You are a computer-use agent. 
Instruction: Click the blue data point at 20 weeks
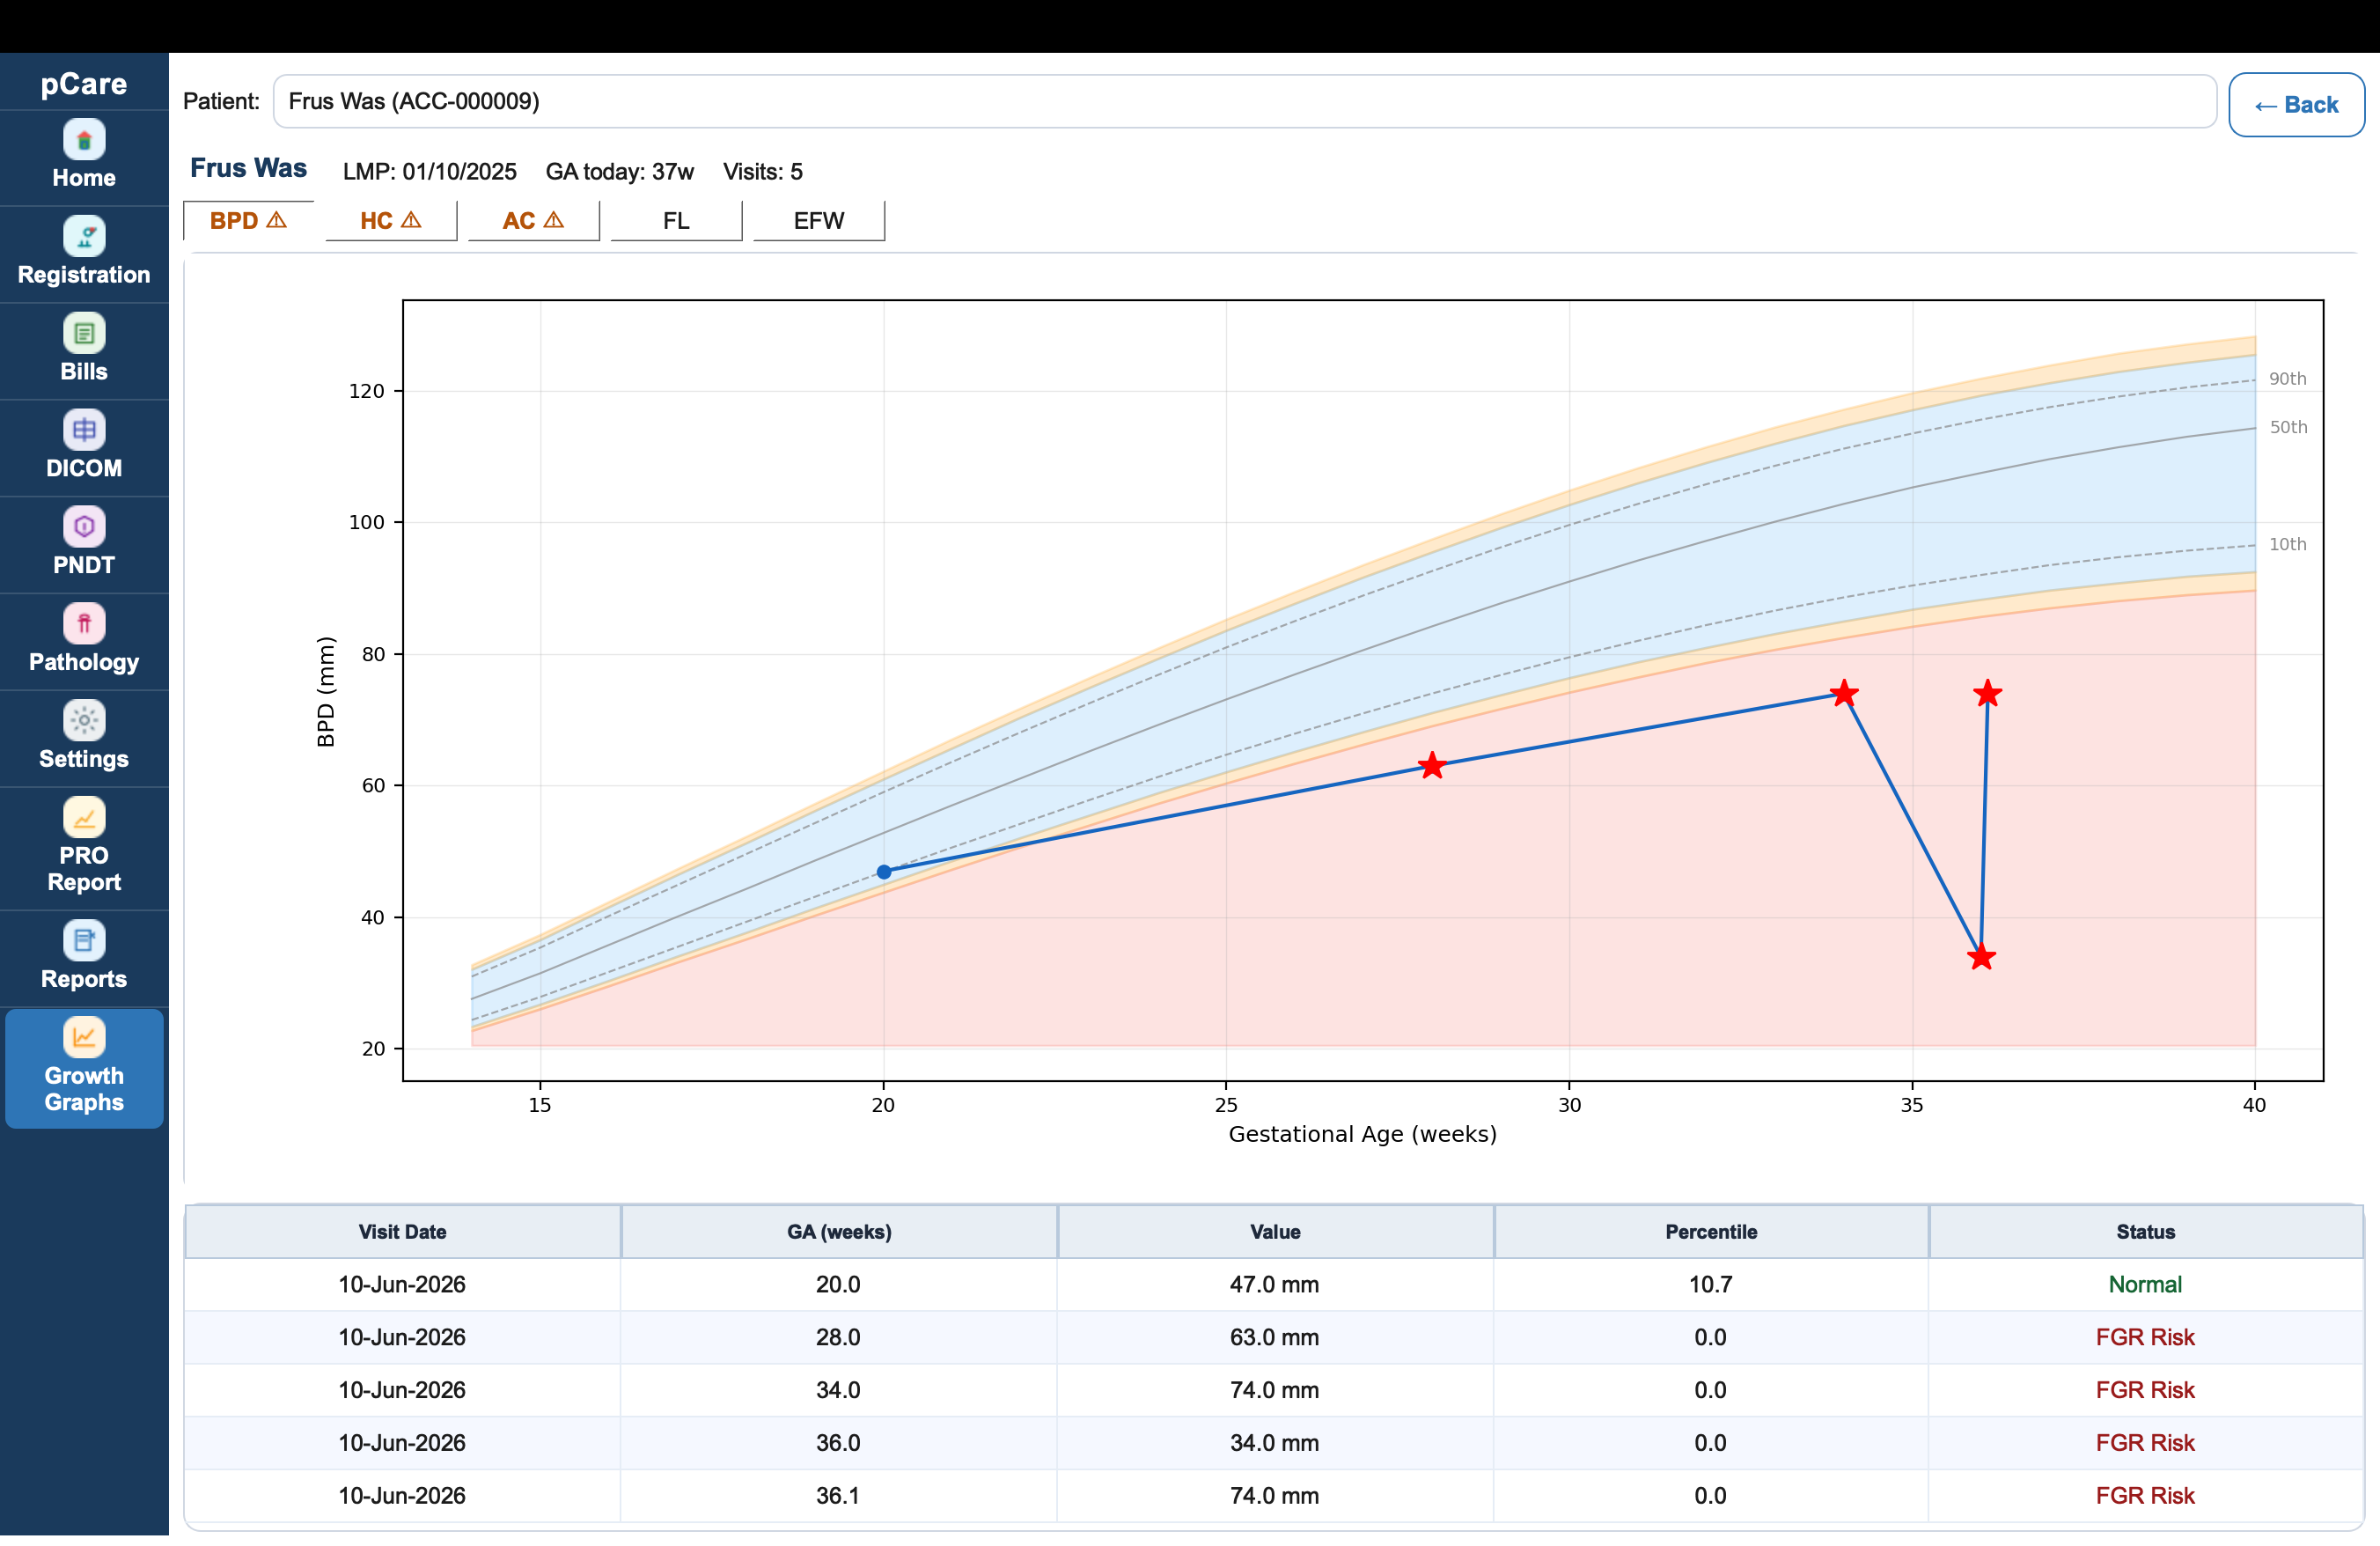click(884, 872)
